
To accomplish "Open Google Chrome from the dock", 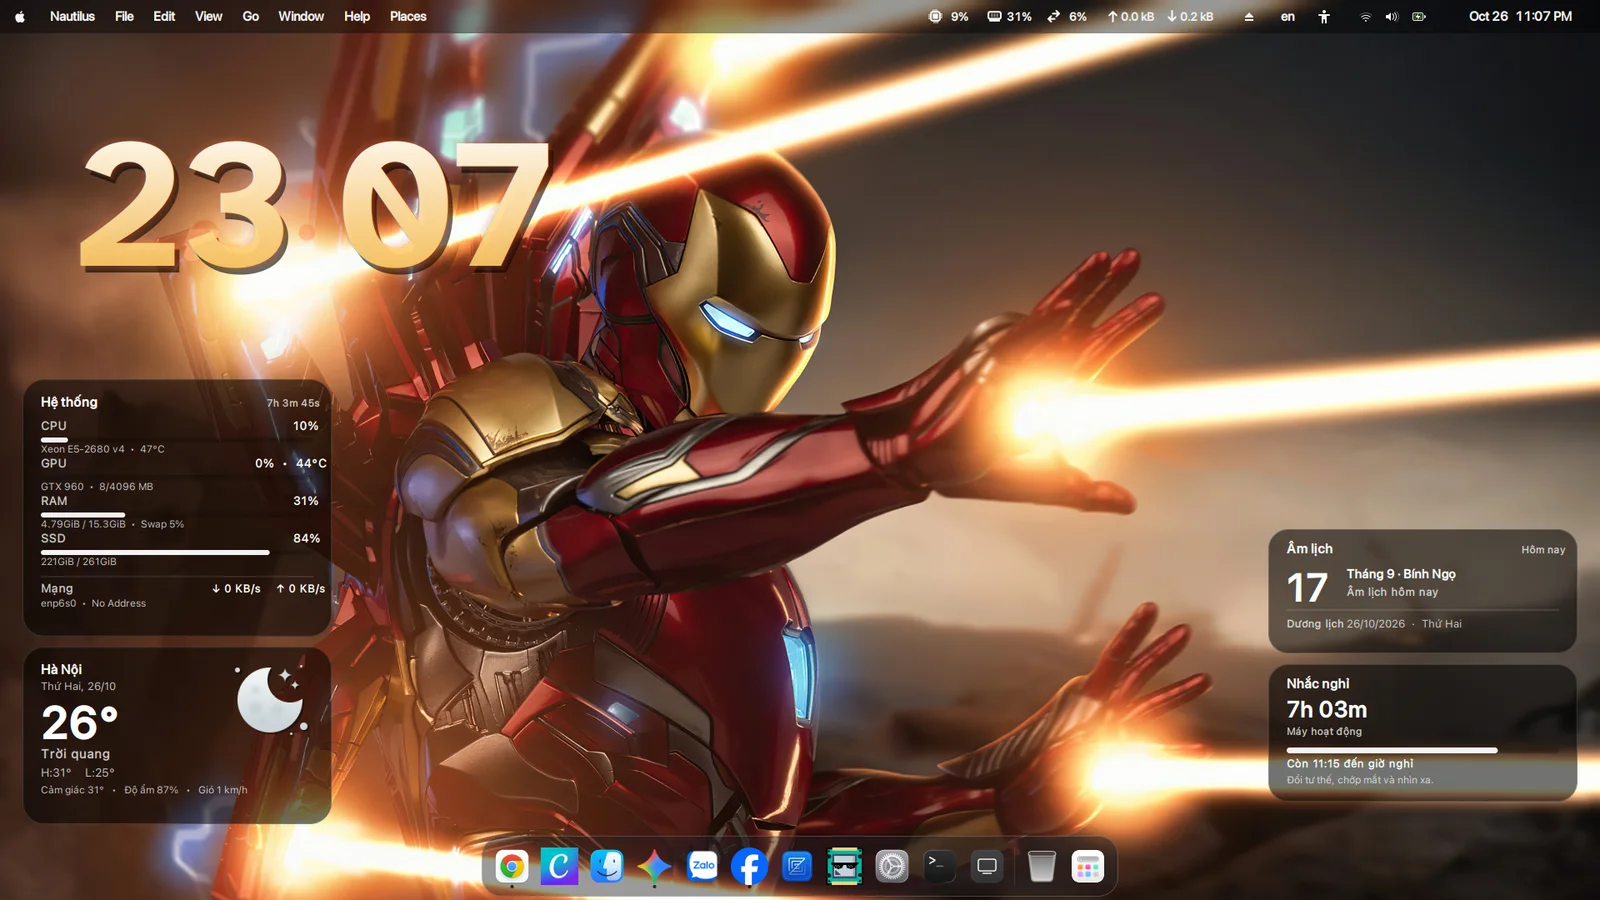I will pyautogui.click(x=512, y=866).
